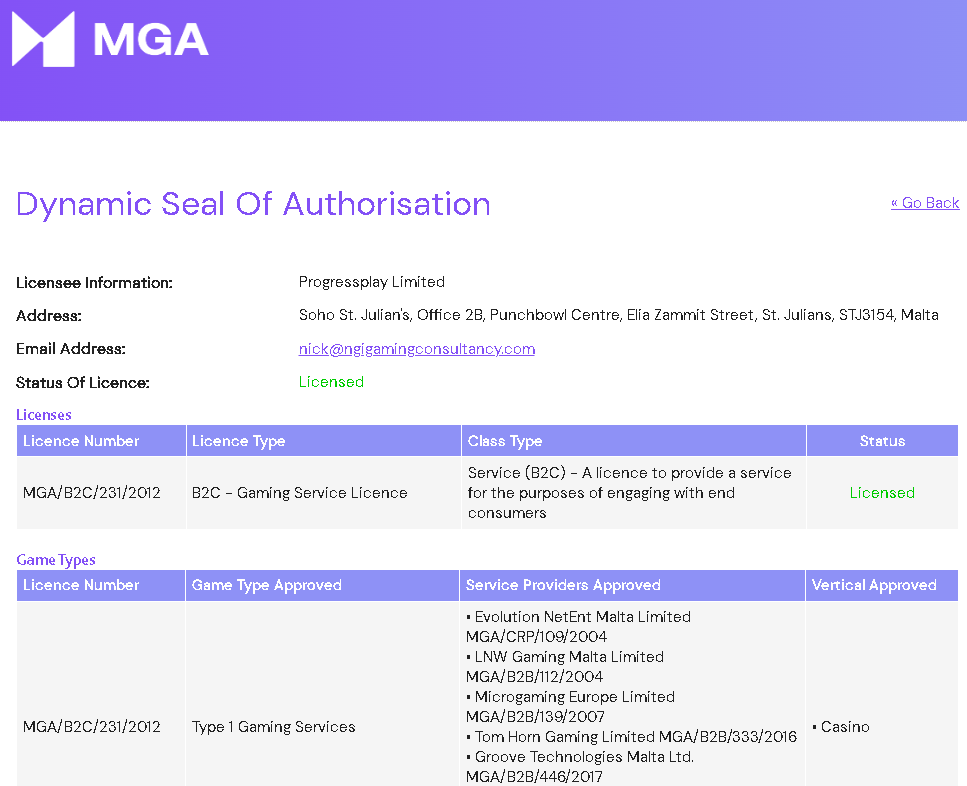The width and height of the screenshot is (967, 786).
Task: Select MGA/B2C/231/2012 in the Type 1 Gaming Services row
Action: [x=92, y=727]
